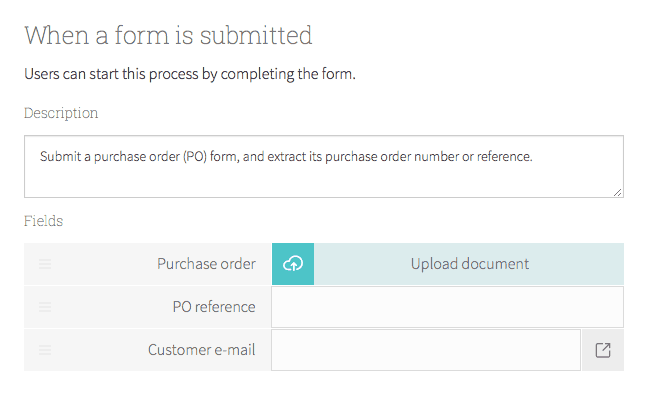Click the Fields section label
This screenshot has width=648, height=395.
[x=43, y=221]
